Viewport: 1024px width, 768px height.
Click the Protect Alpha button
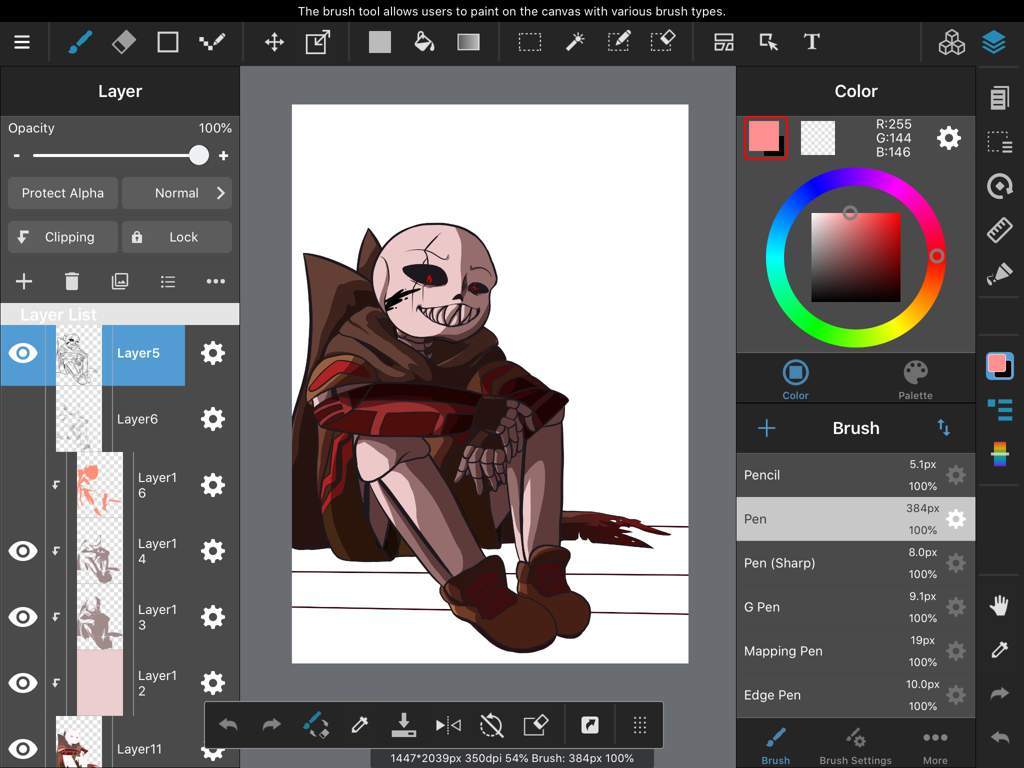63,193
